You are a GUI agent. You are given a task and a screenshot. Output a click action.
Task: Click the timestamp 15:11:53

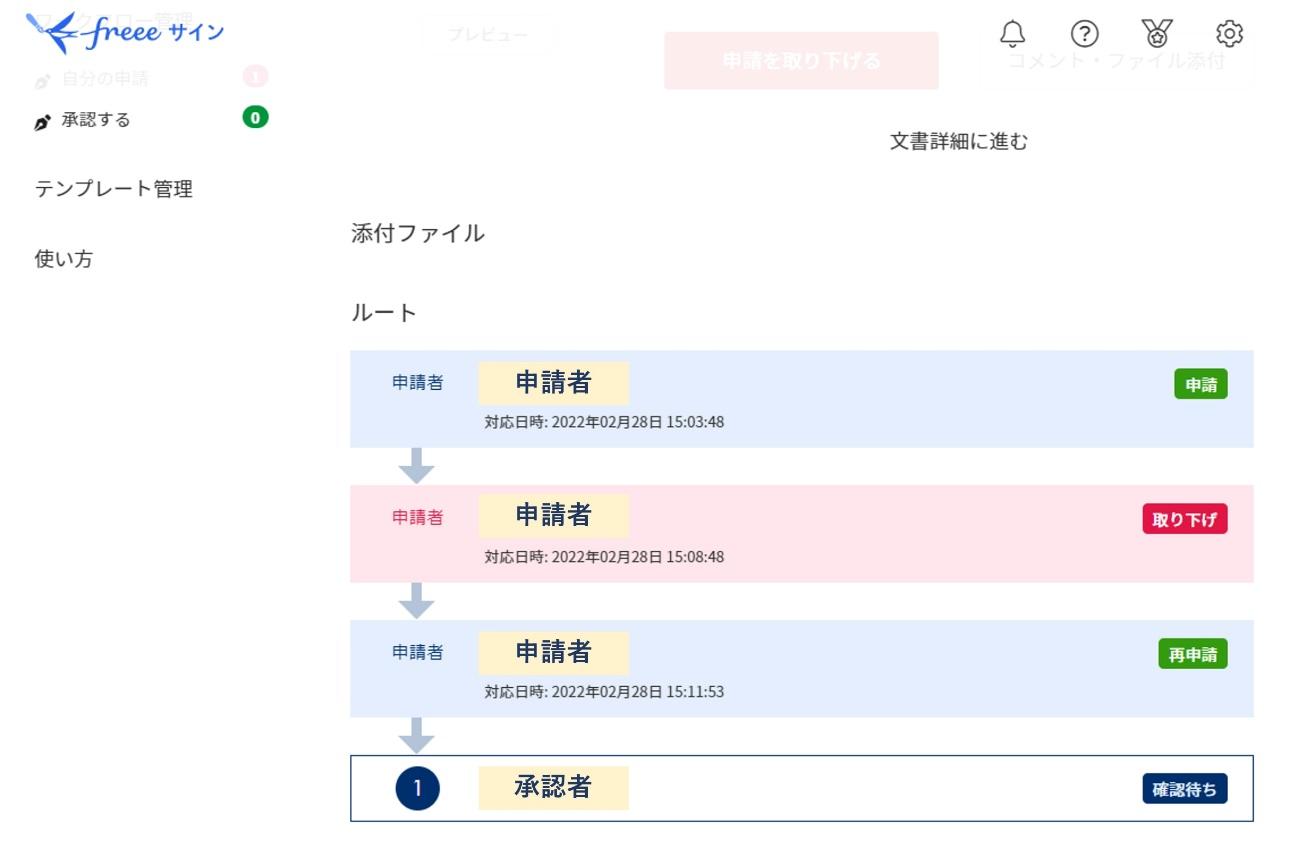click(x=604, y=692)
